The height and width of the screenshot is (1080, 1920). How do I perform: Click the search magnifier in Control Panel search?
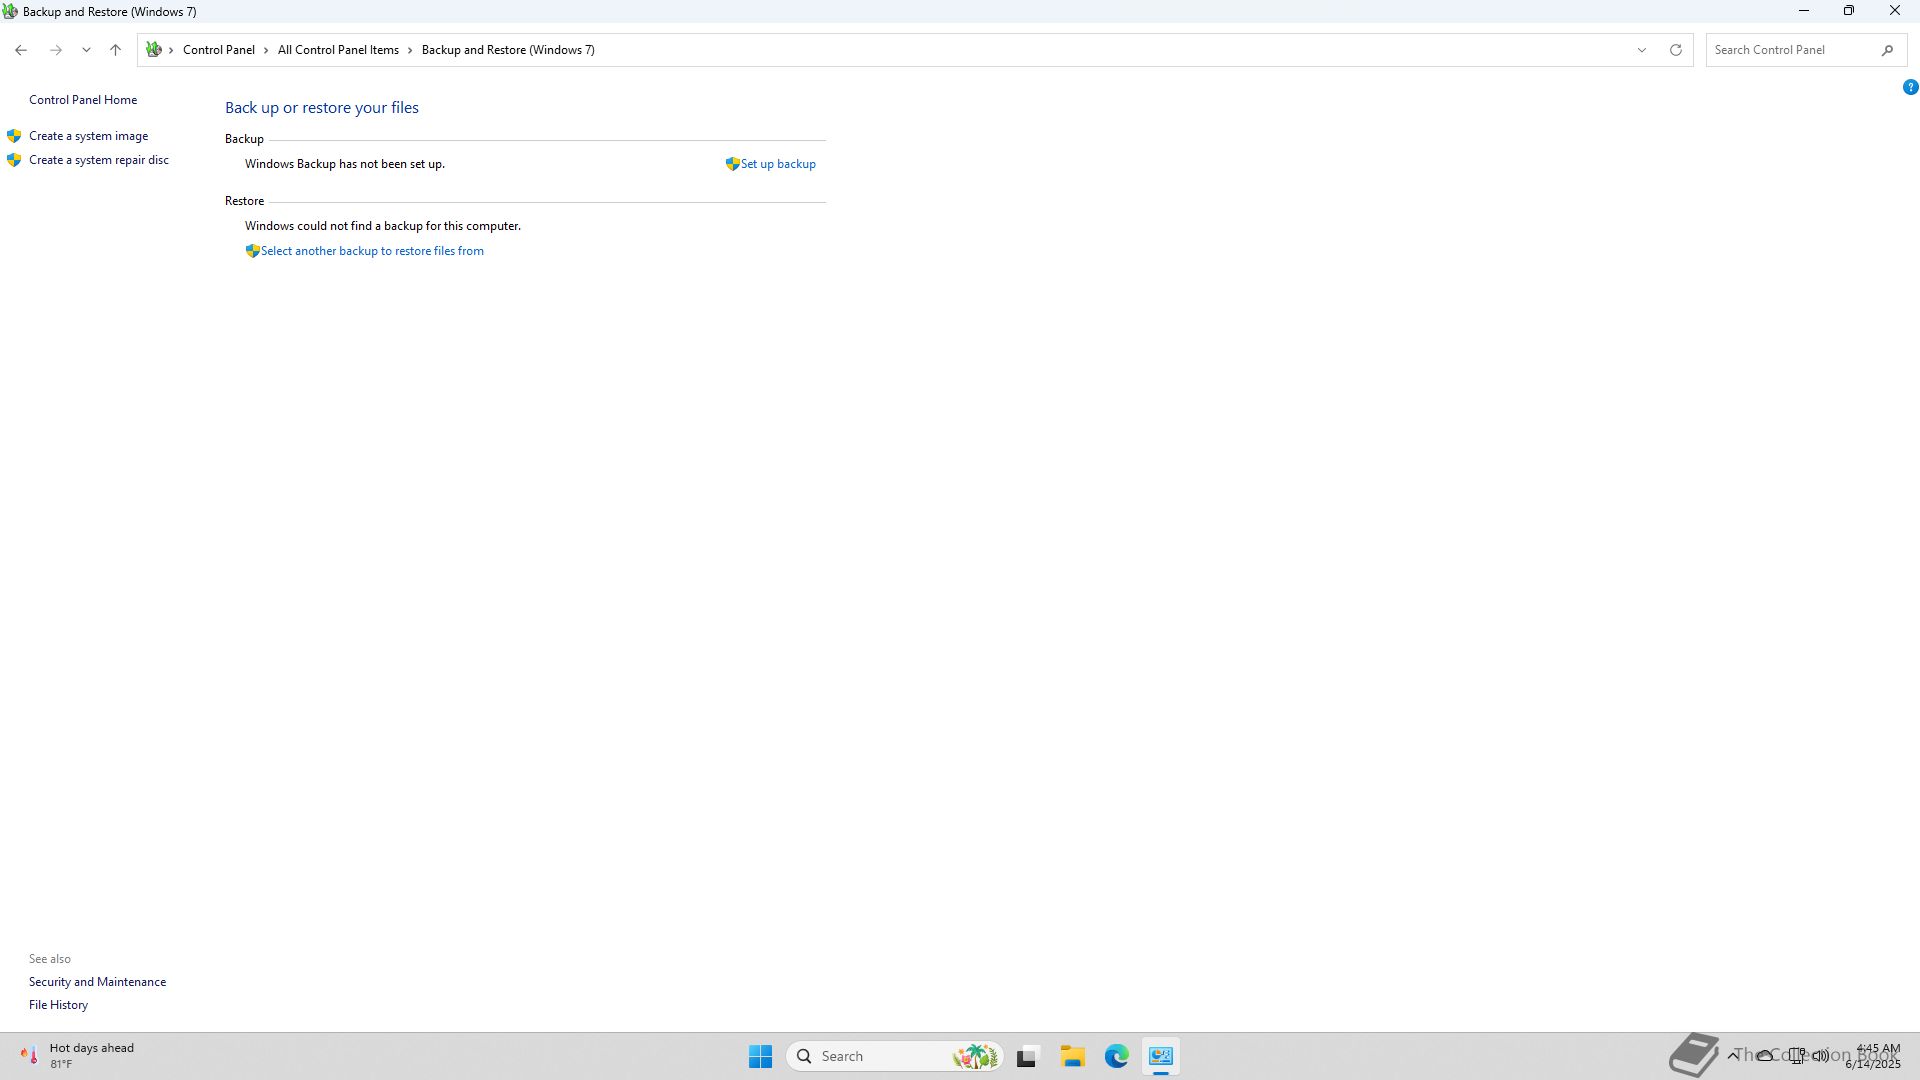(x=1887, y=50)
